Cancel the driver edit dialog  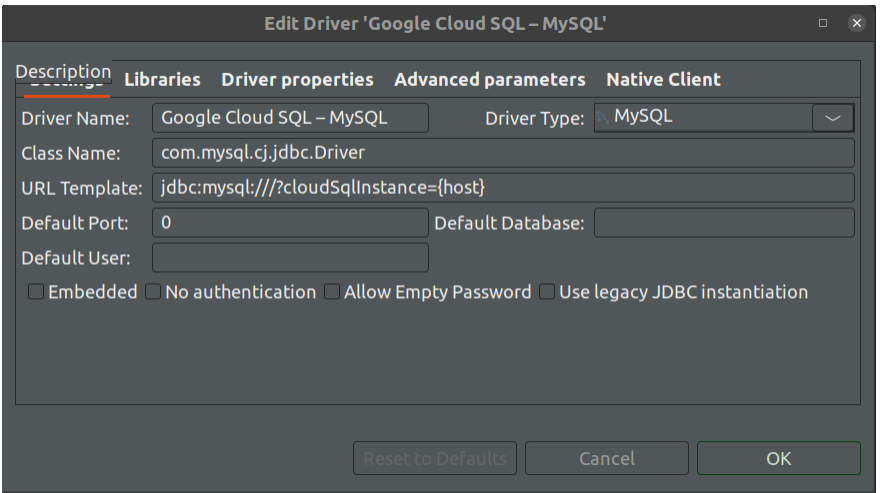(607, 458)
